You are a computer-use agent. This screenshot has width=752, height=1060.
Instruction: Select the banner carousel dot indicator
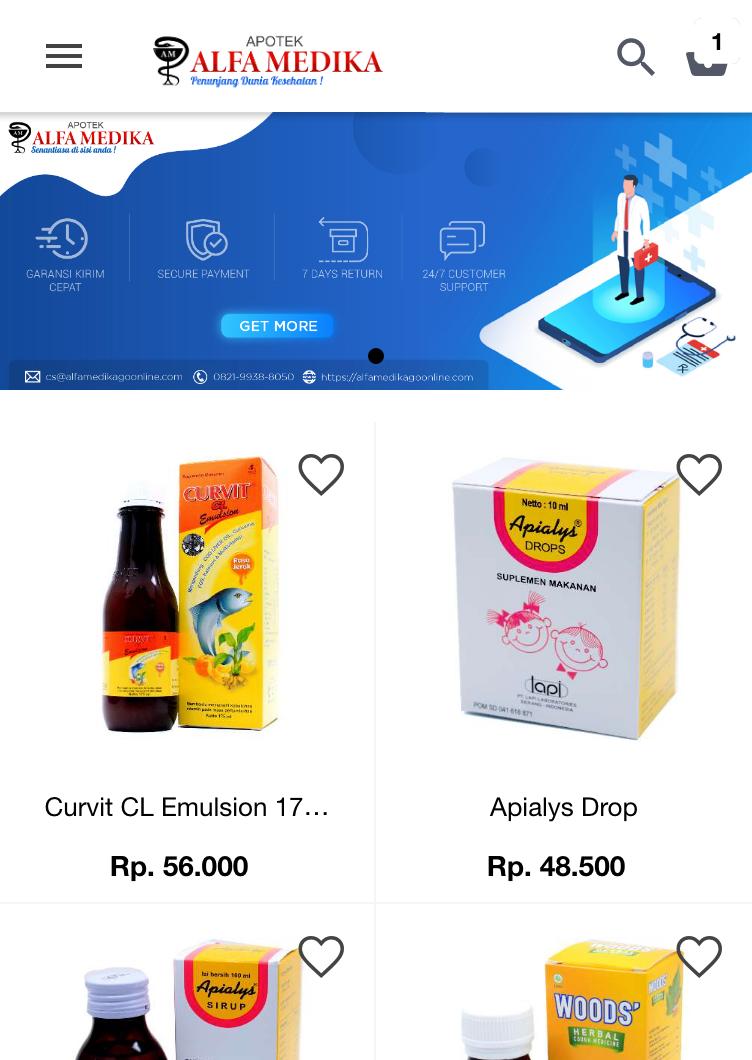click(376, 356)
